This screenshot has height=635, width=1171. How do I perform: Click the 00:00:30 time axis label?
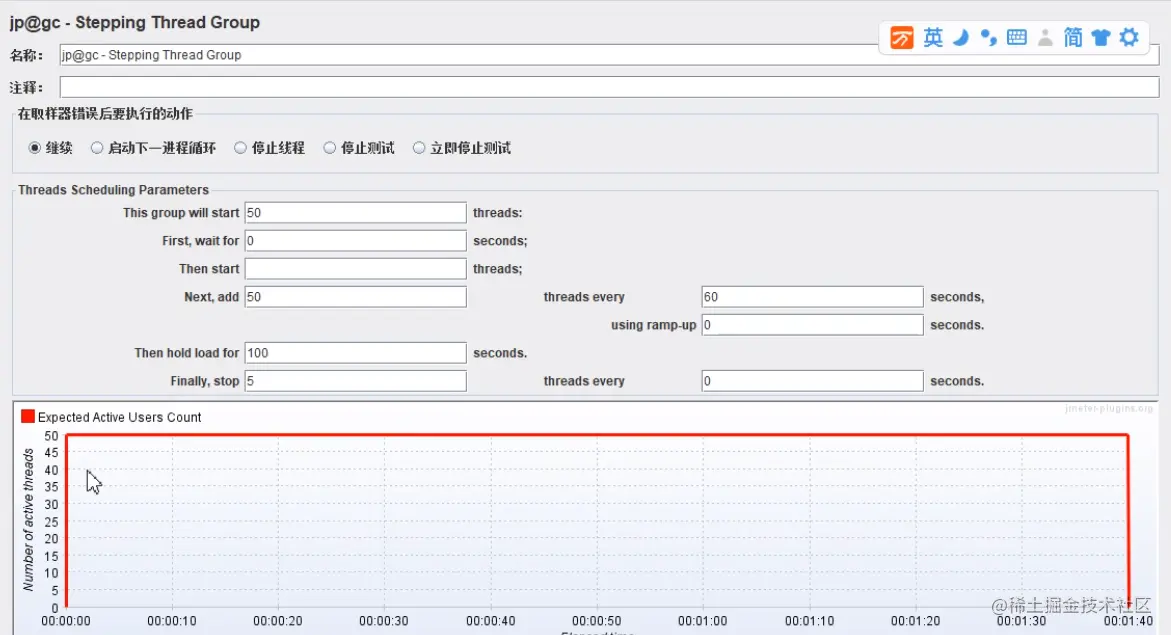coord(384,621)
